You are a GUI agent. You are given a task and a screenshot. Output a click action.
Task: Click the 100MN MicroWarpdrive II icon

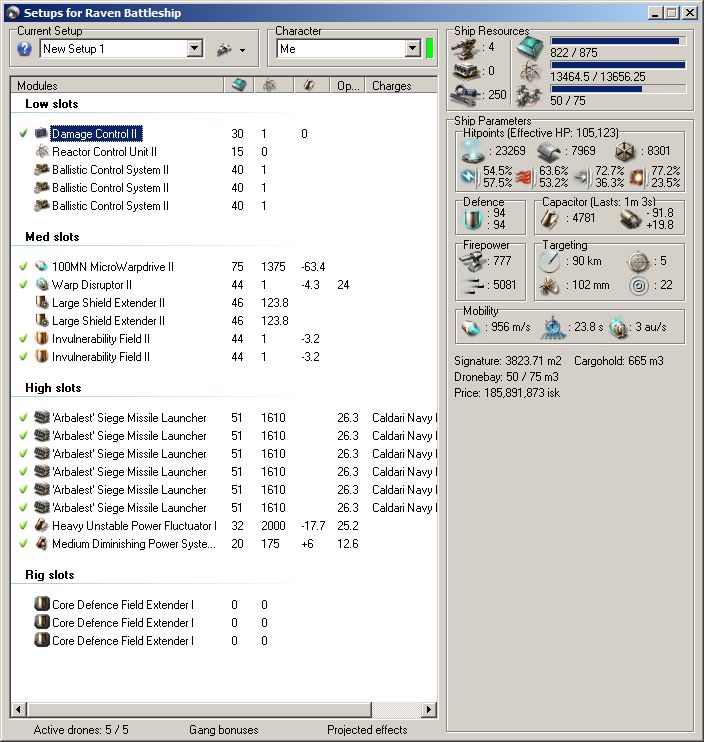tap(42, 266)
